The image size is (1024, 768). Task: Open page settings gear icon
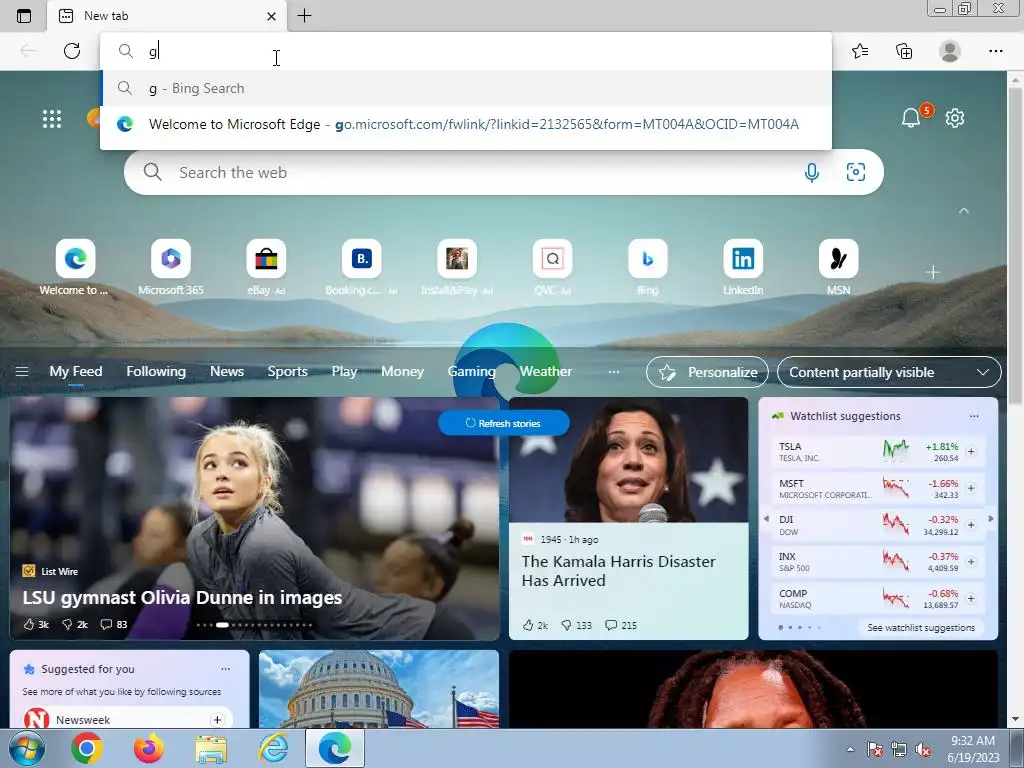[x=955, y=118]
